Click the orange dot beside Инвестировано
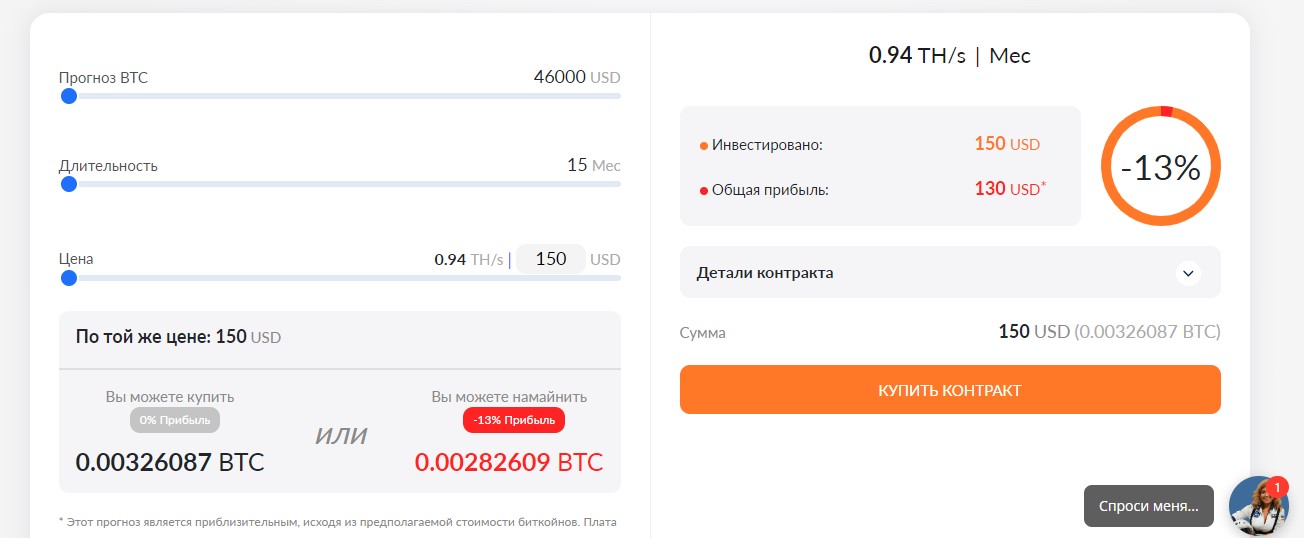Image resolution: width=1304 pixels, height=538 pixels. (x=704, y=146)
